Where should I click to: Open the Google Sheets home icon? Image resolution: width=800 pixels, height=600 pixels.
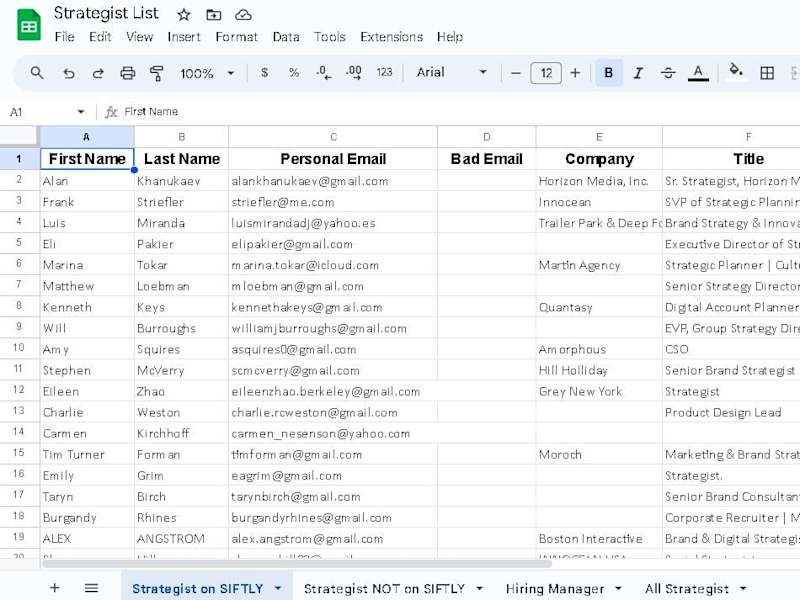[x=29, y=24]
